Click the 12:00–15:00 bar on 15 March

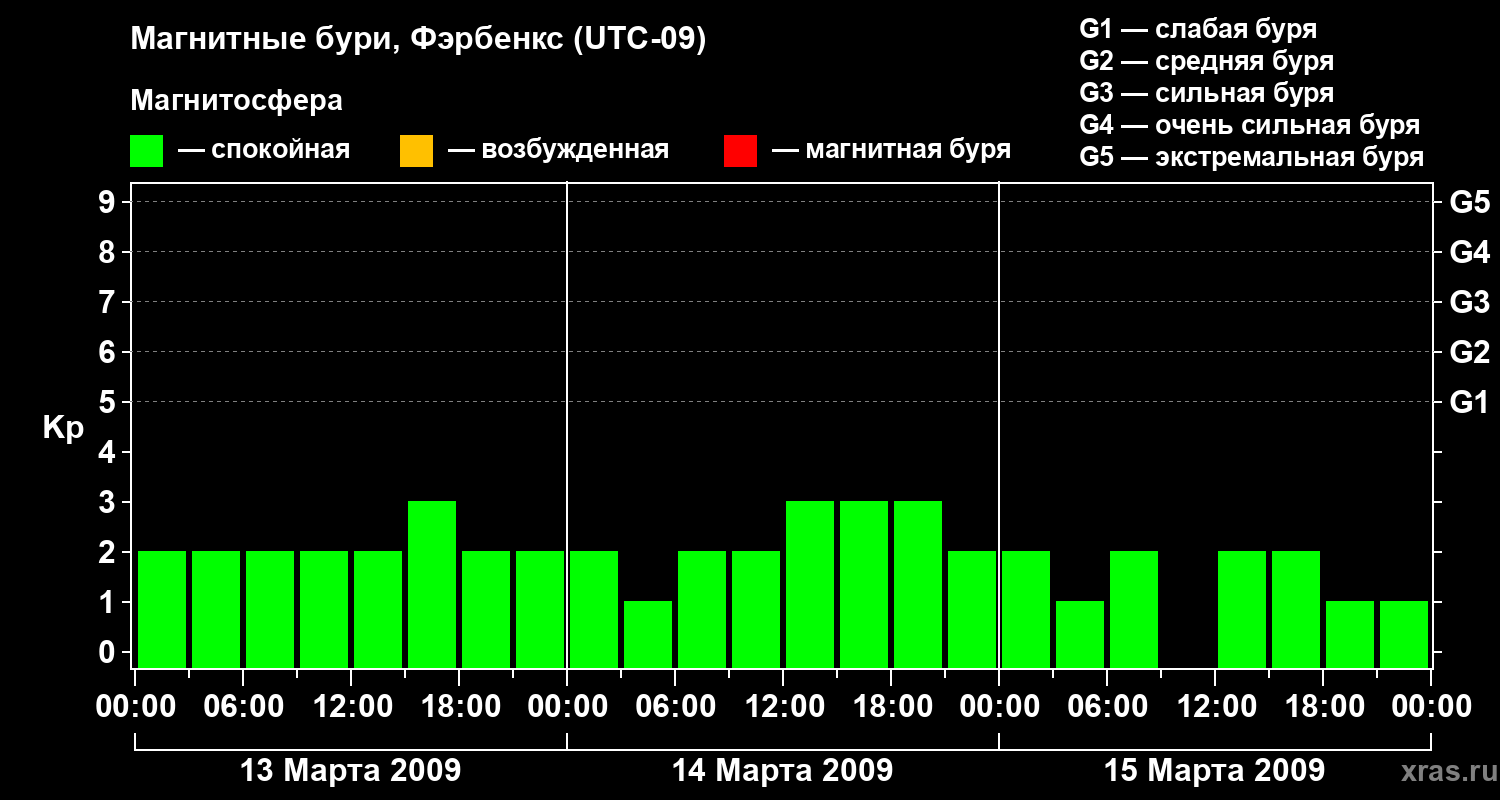coord(1242,609)
